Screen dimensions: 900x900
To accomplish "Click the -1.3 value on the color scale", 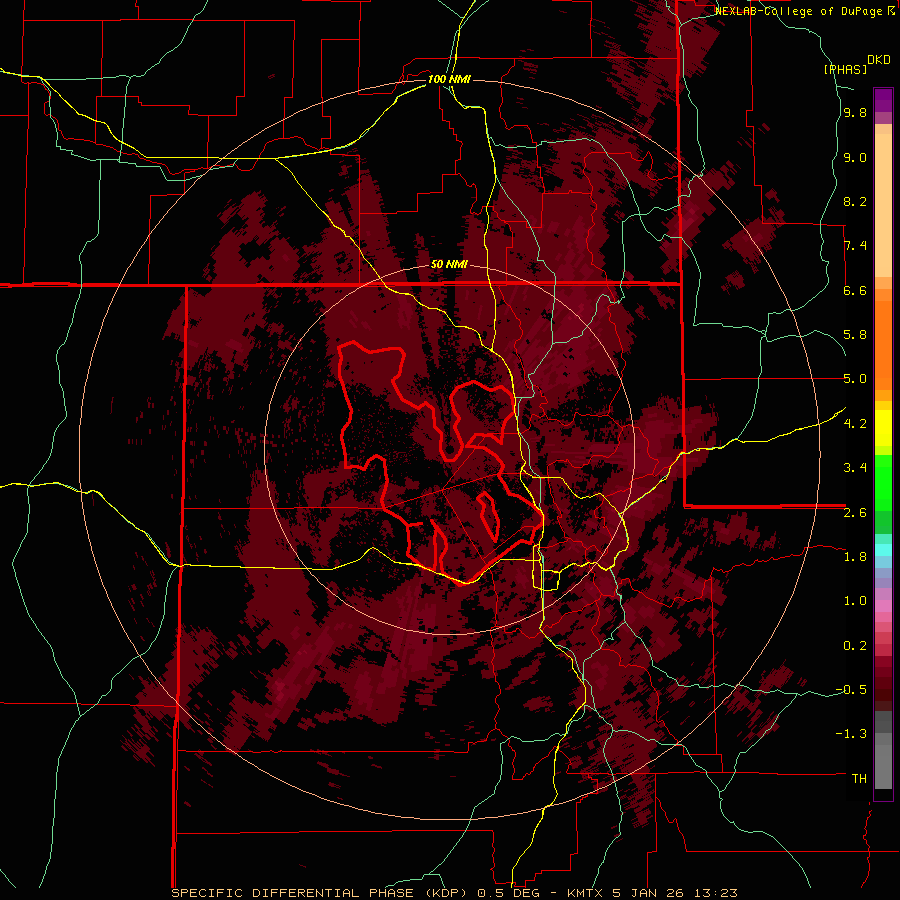I will 852,734.
